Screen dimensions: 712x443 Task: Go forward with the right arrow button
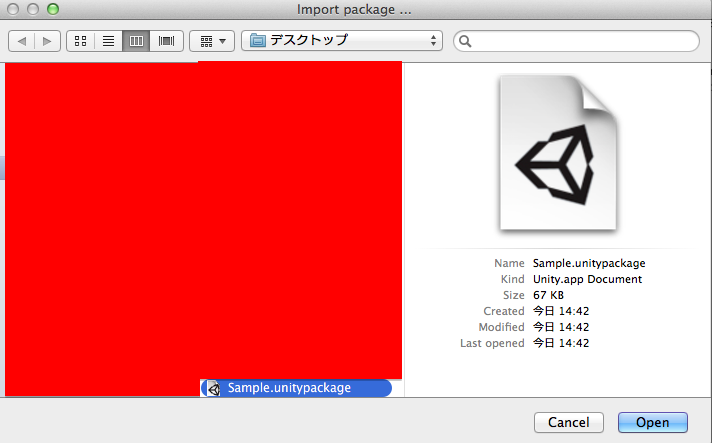(47, 41)
